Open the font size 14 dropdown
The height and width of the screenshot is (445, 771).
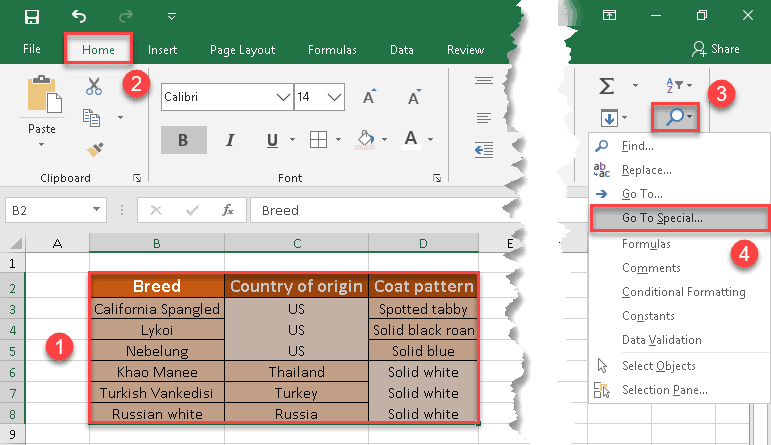click(335, 97)
